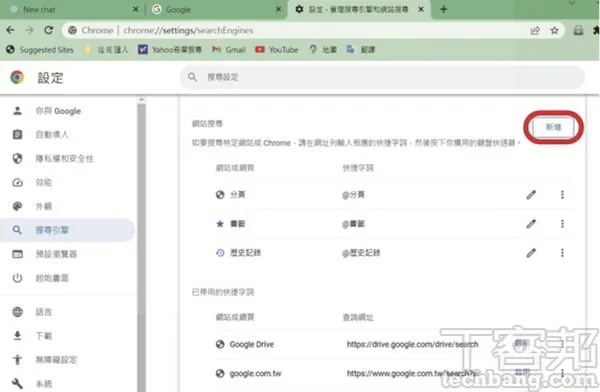Open the 翻譯 translate bookmark

point(360,50)
